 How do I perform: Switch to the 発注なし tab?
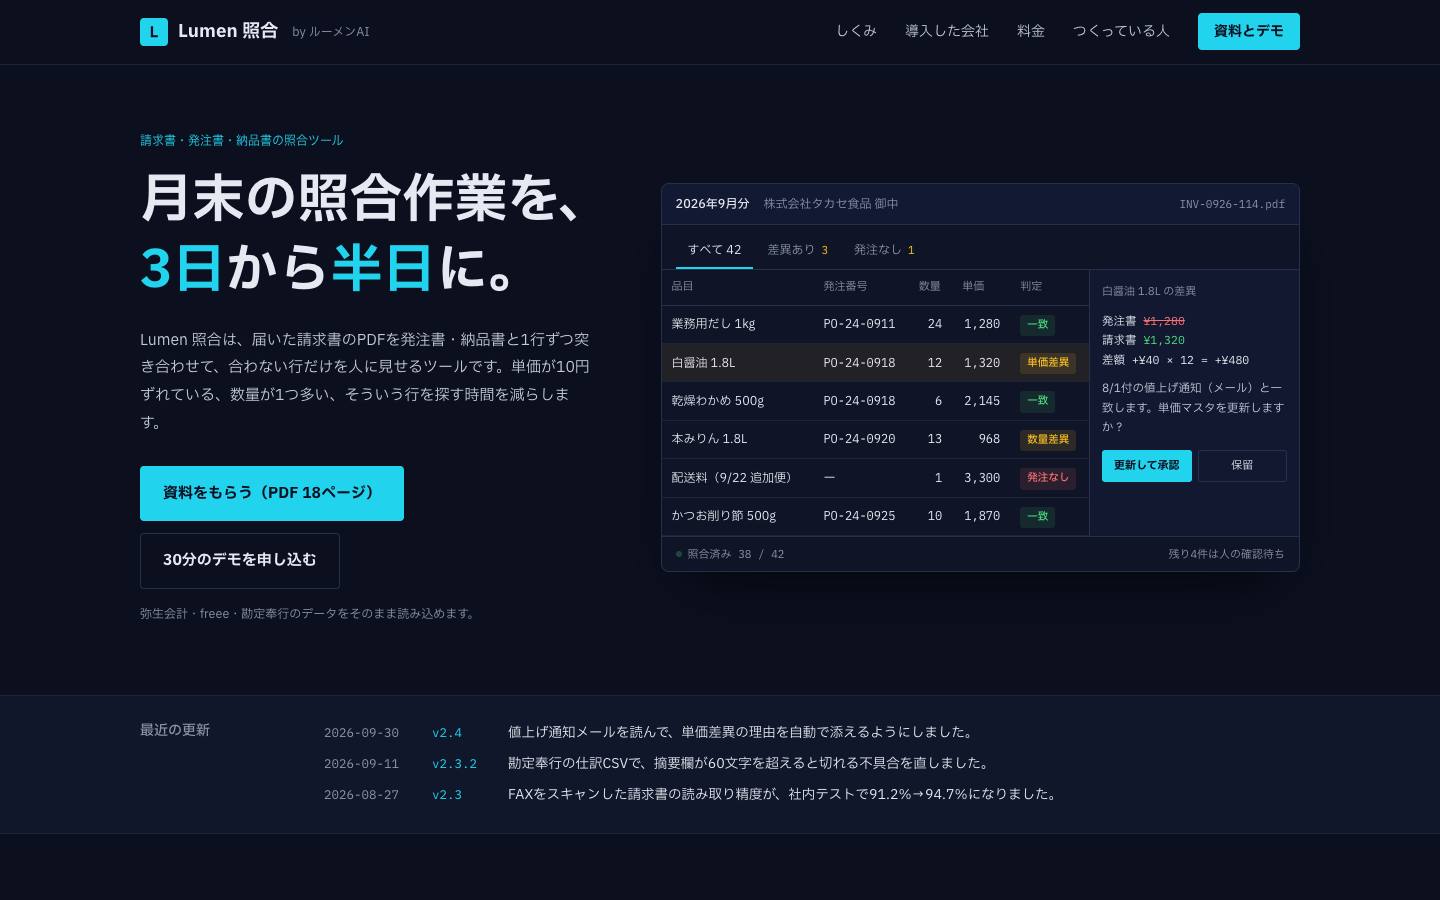(884, 250)
